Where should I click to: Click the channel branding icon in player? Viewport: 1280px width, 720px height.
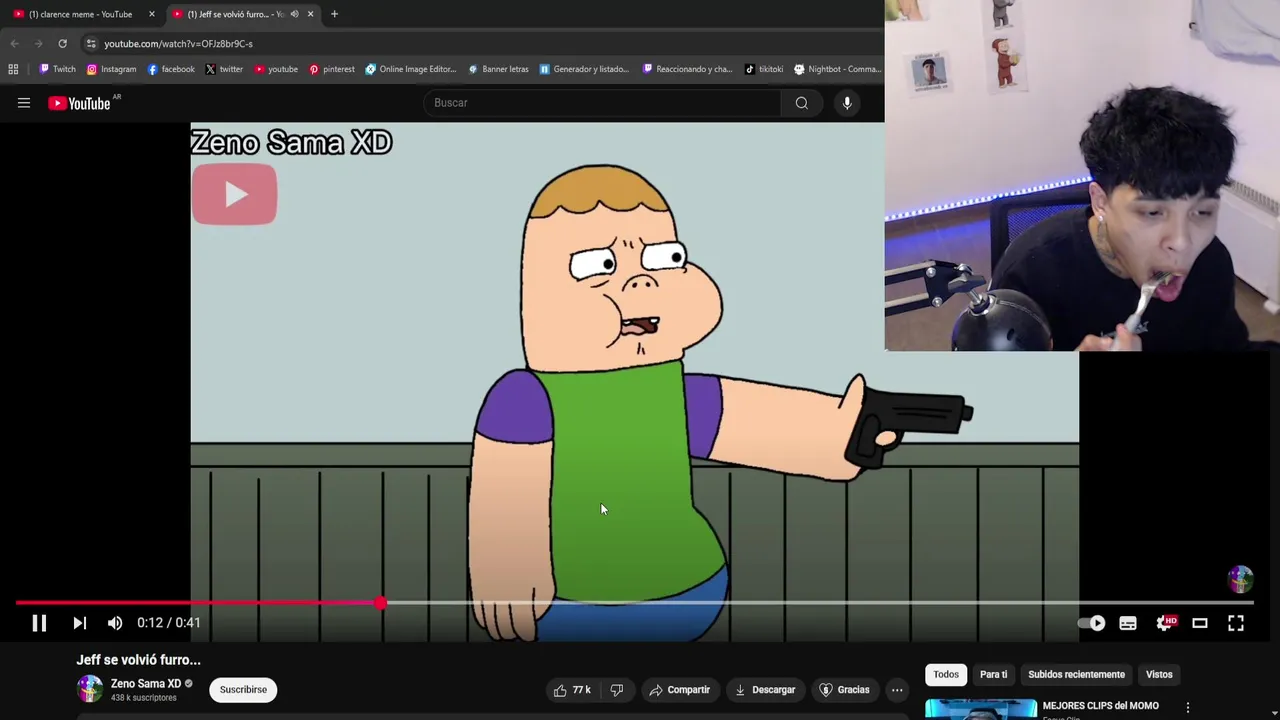(x=1240, y=579)
